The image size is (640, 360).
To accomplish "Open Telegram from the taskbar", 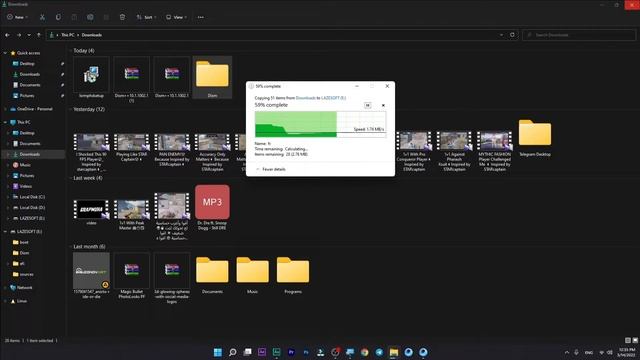I will (379, 352).
